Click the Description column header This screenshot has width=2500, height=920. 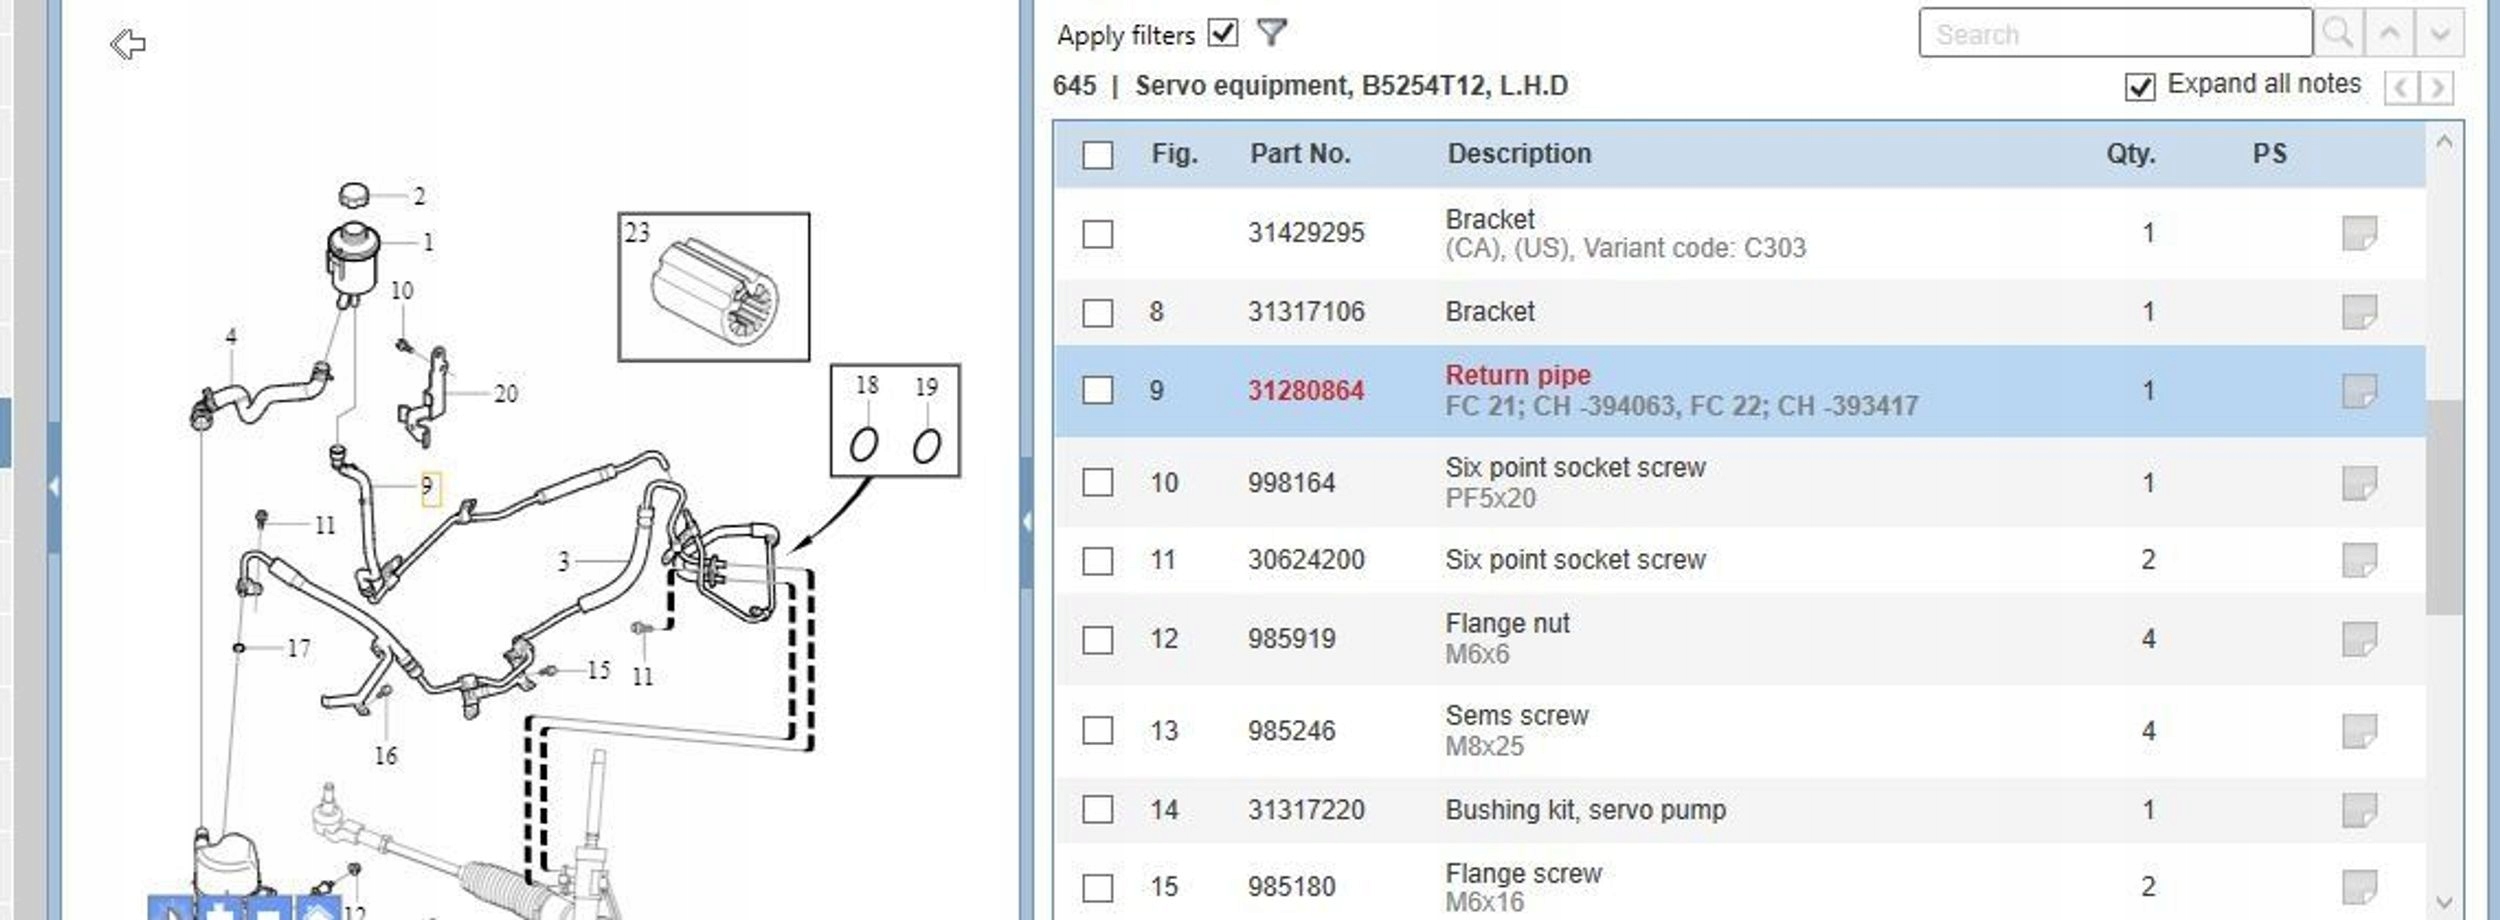pos(1519,154)
